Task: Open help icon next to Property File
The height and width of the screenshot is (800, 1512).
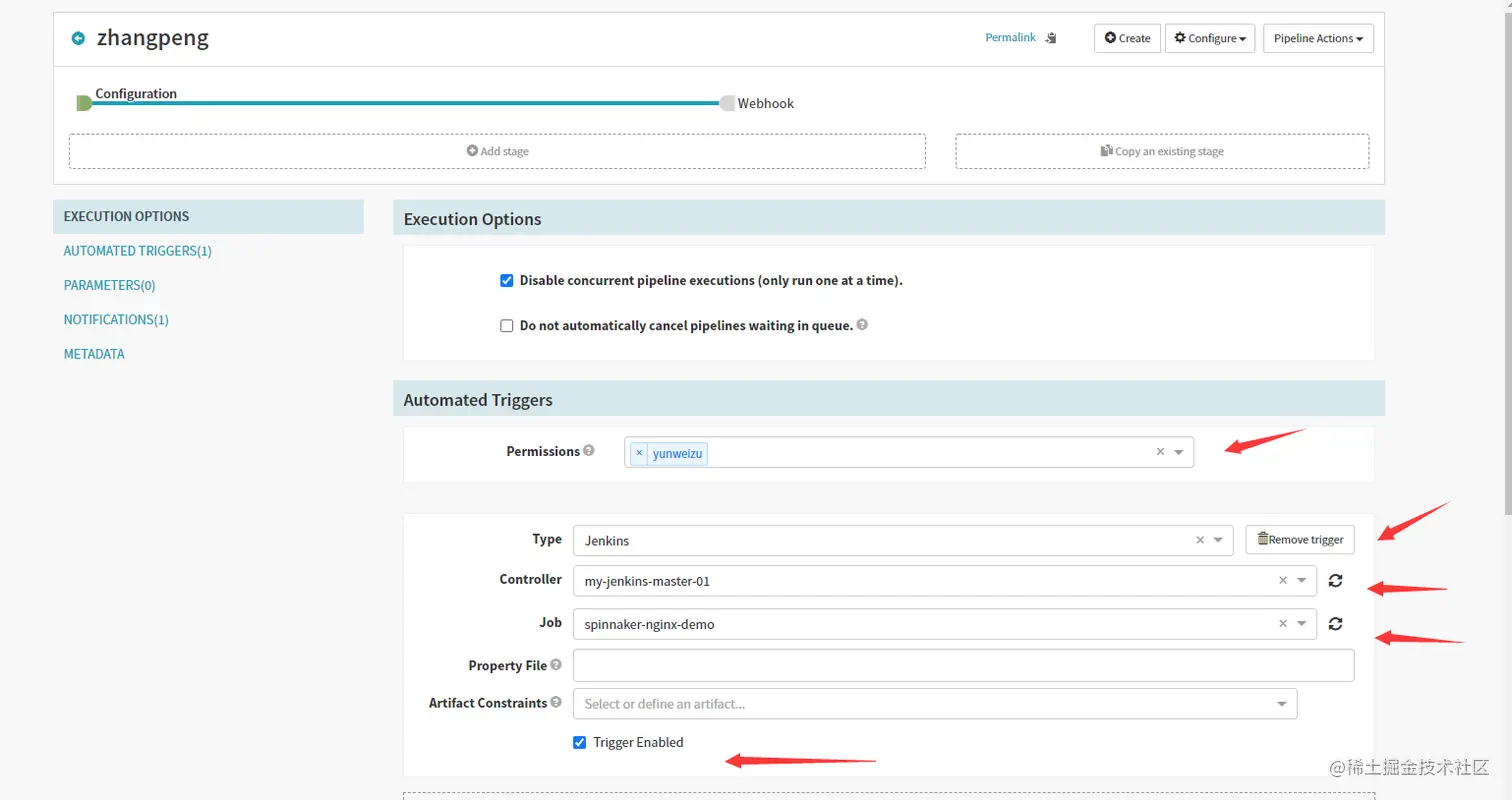Action: (556, 665)
